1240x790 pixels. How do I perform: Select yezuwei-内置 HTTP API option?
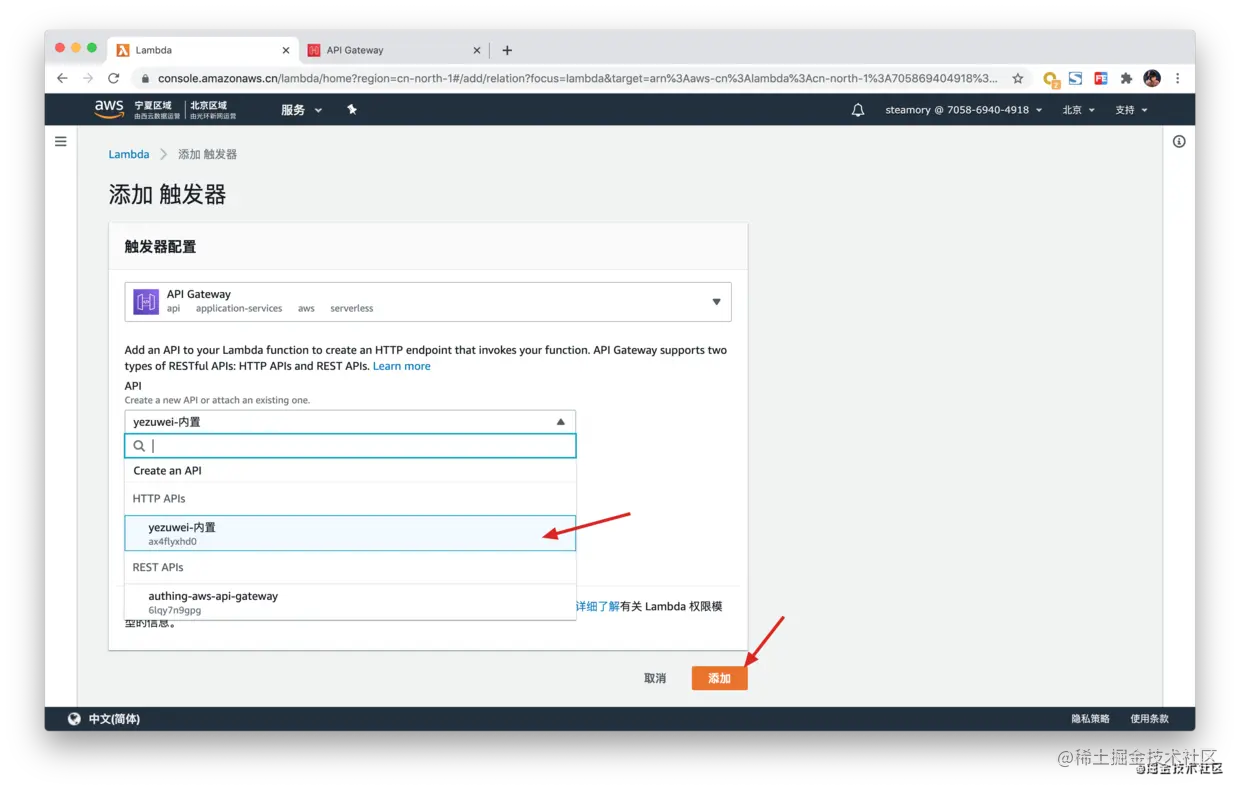click(350, 533)
